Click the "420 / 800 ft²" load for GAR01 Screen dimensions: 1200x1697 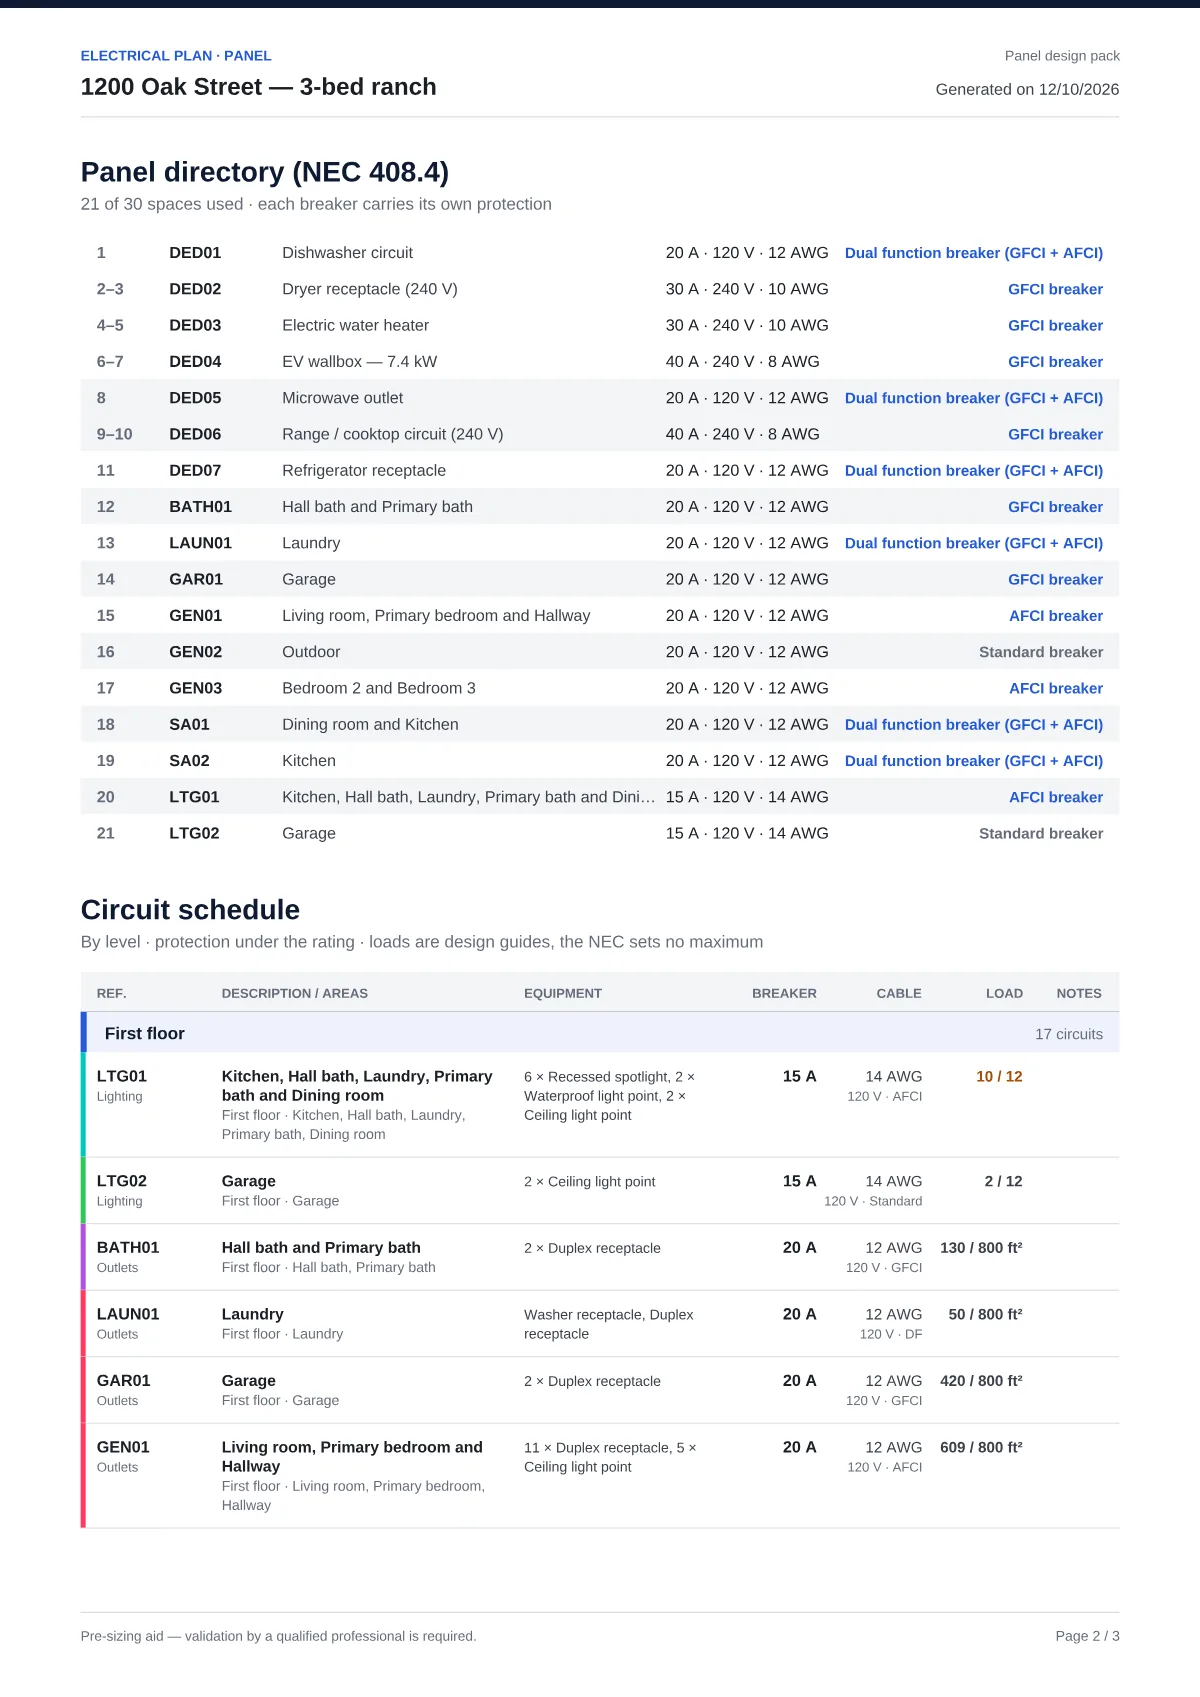pos(981,1380)
